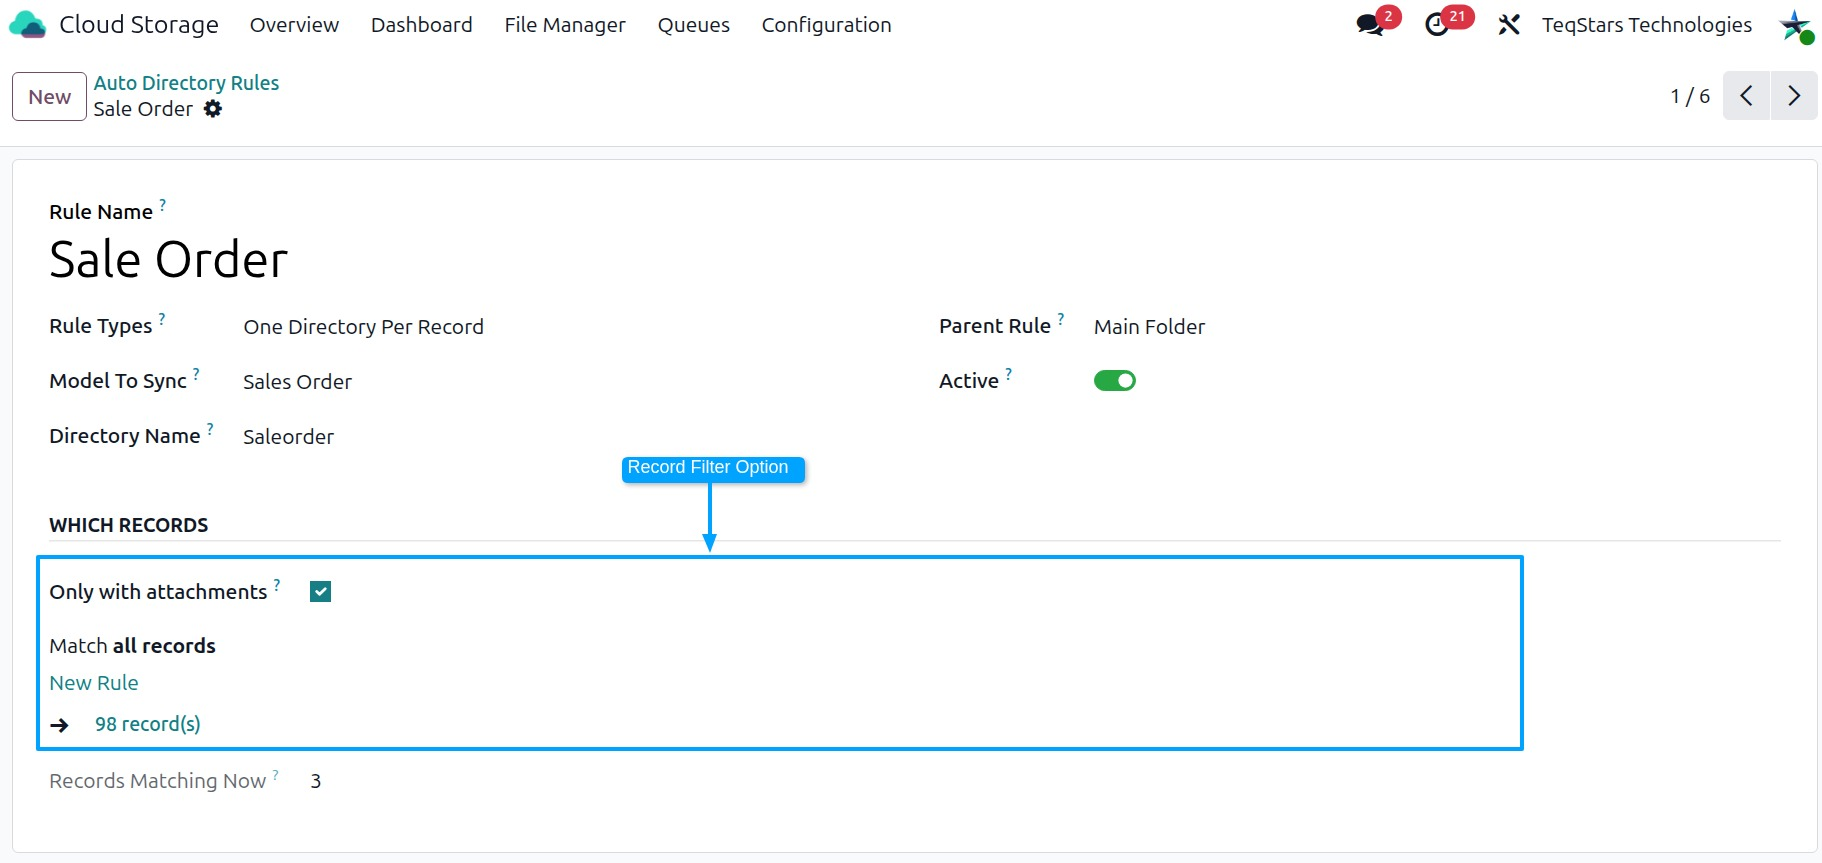Show help for Records Matching Now question mark
The width and height of the screenshot is (1822, 863).
[276, 774]
